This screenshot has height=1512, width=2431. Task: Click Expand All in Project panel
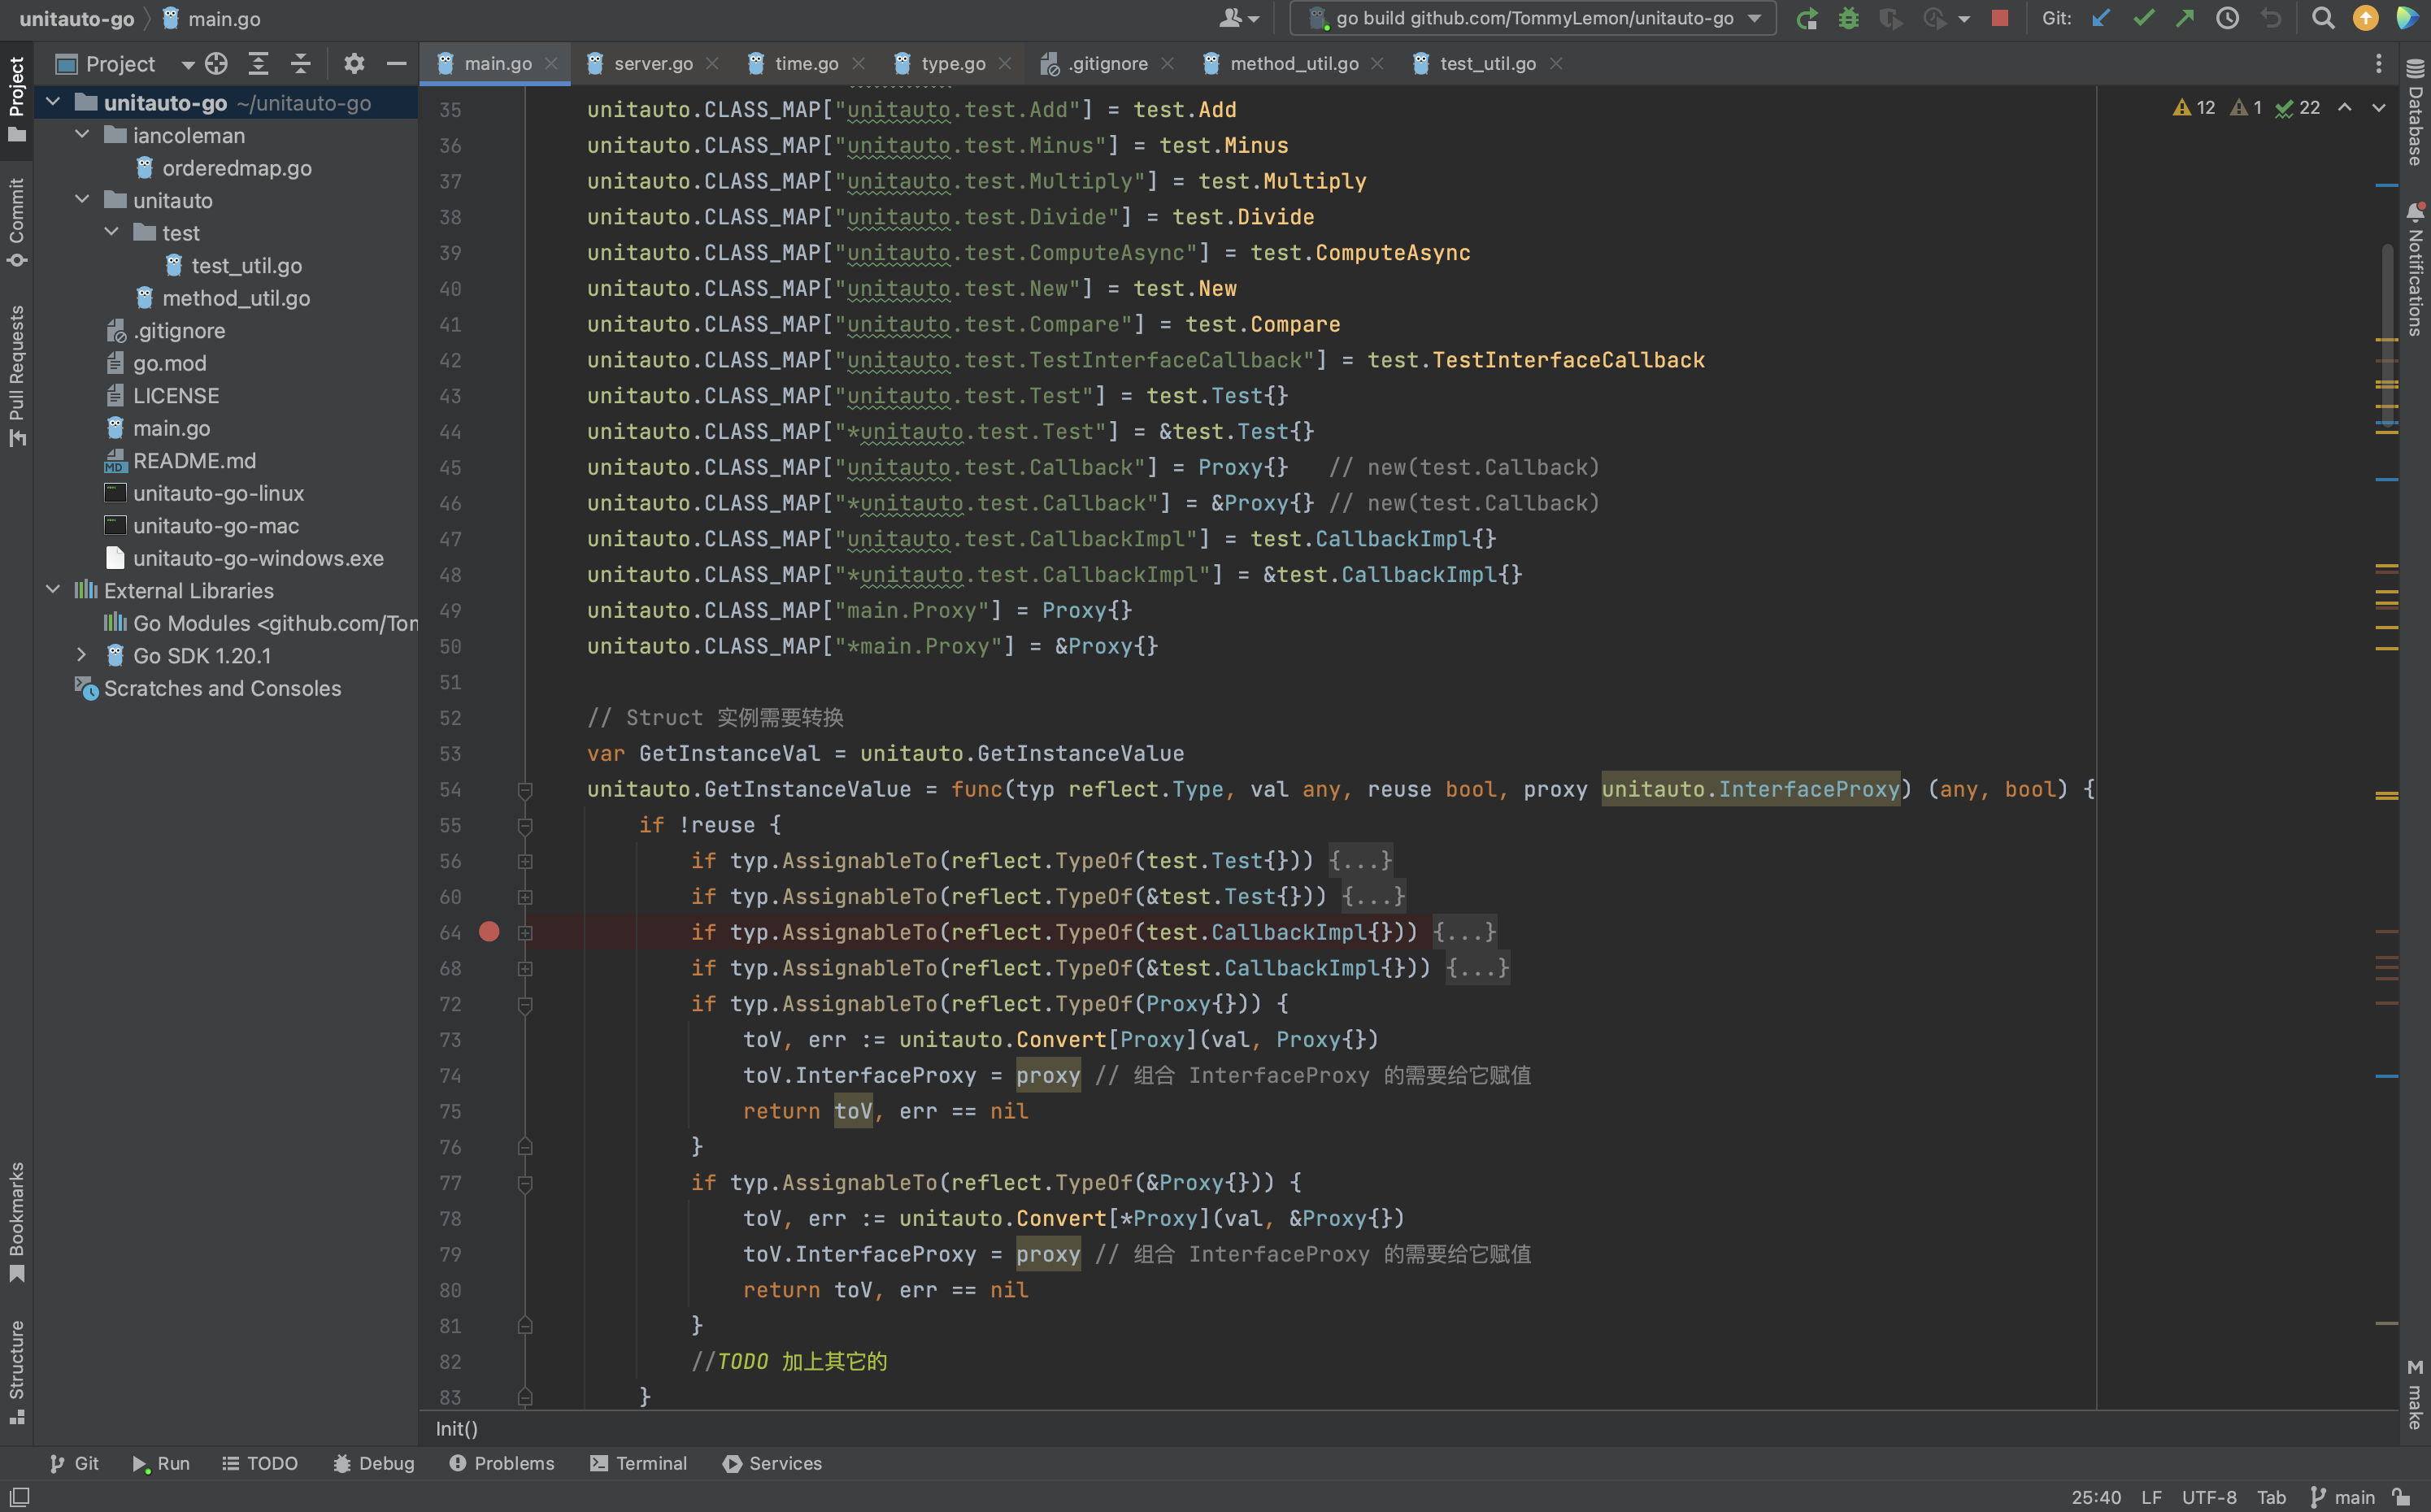tap(258, 64)
